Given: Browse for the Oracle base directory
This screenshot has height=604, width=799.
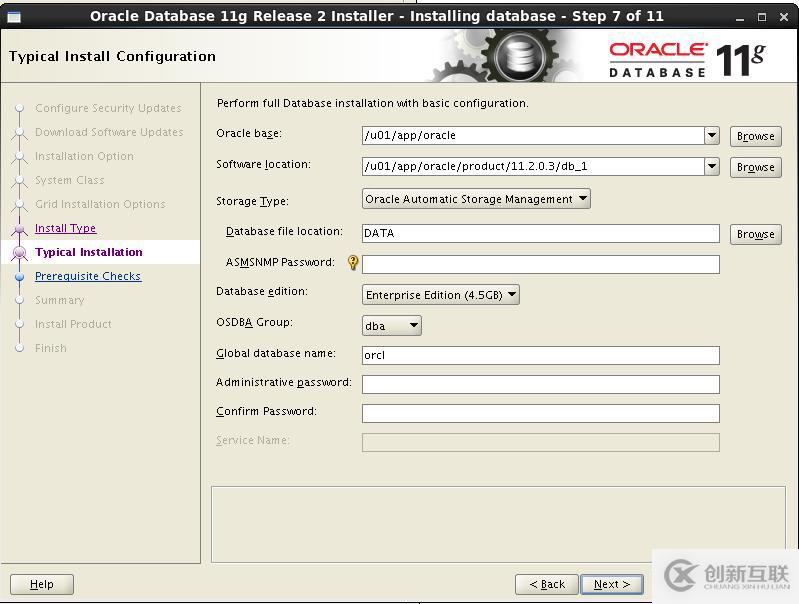Looking at the screenshot, I should coord(755,136).
